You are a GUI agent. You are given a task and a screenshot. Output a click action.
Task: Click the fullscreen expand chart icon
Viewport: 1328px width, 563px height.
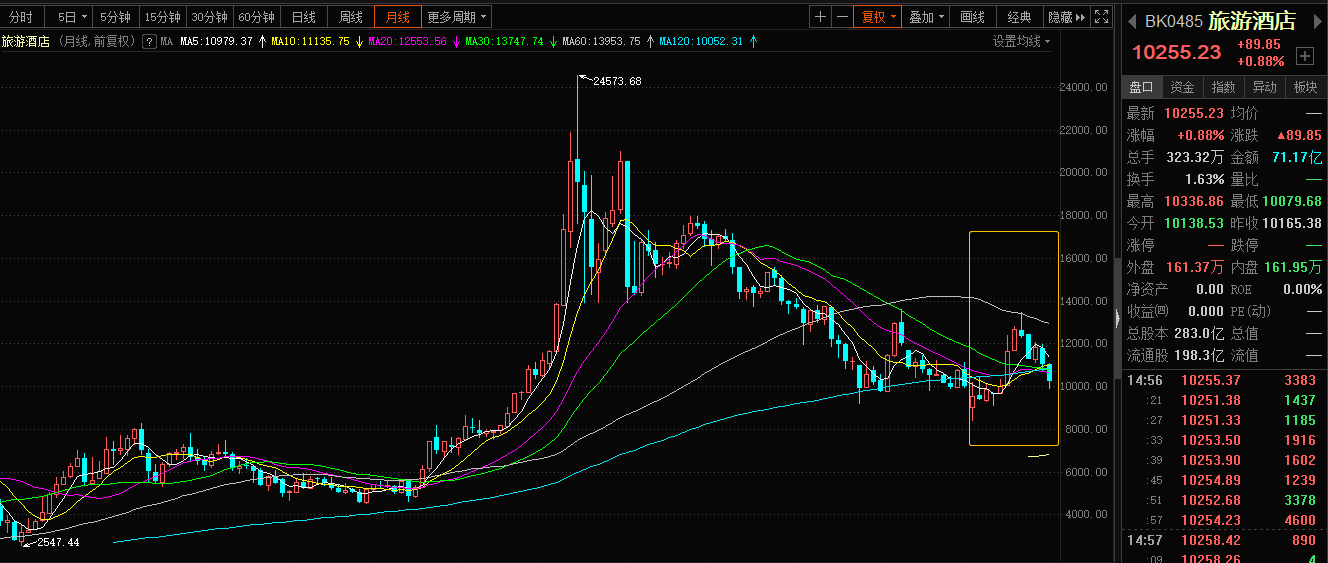[1101, 17]
